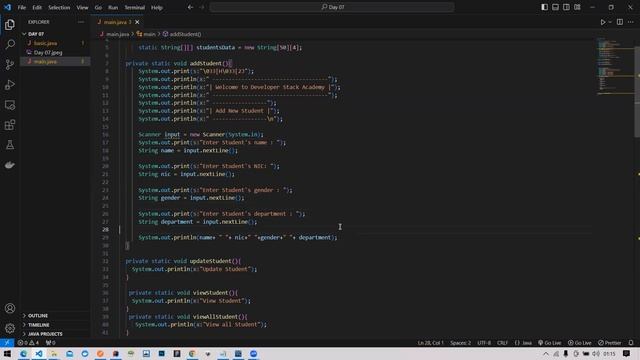Open the Run dropdown arrow beside play button

click(x=610, y=22)
